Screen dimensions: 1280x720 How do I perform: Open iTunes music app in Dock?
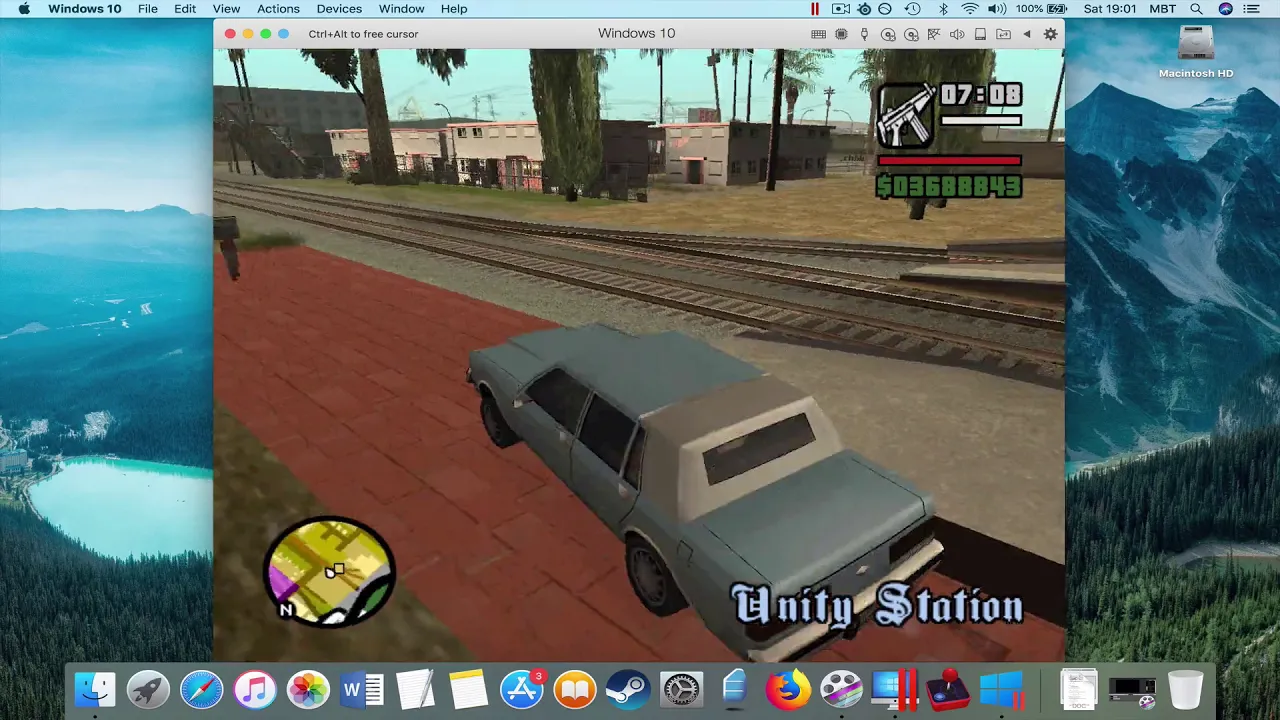point(255,690)
